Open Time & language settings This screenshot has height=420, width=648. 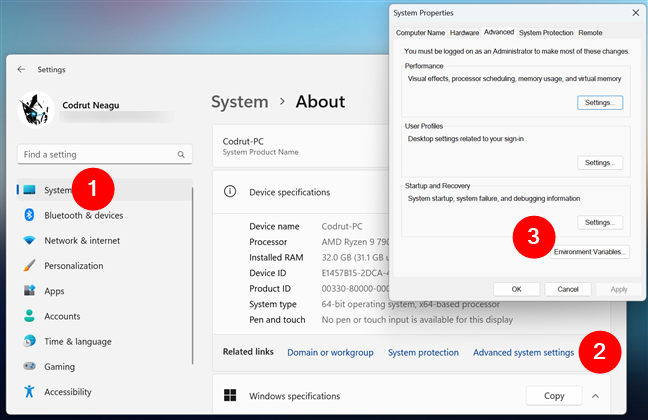(105, 341)
